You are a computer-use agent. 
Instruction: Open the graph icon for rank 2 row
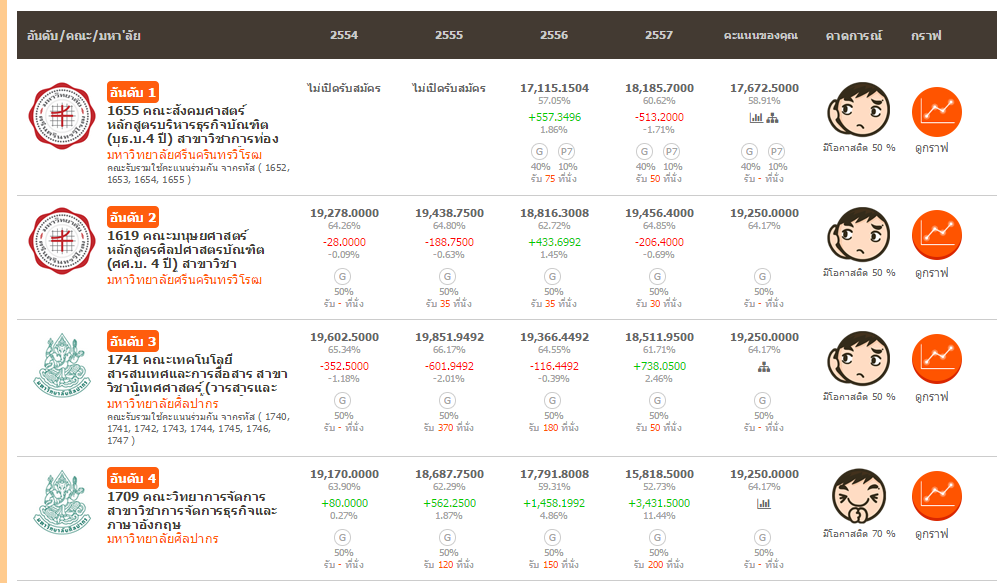point(936,236)
